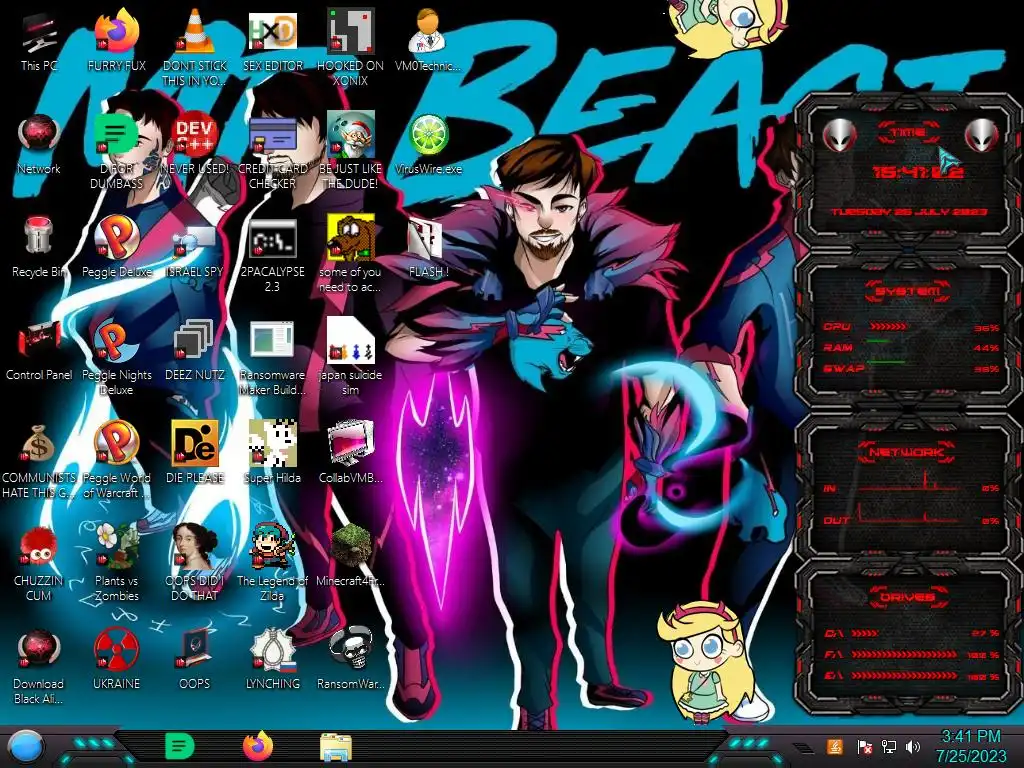
Task: Open the Ransomware Maker Build... shortcut
Action: click(272, 357)
